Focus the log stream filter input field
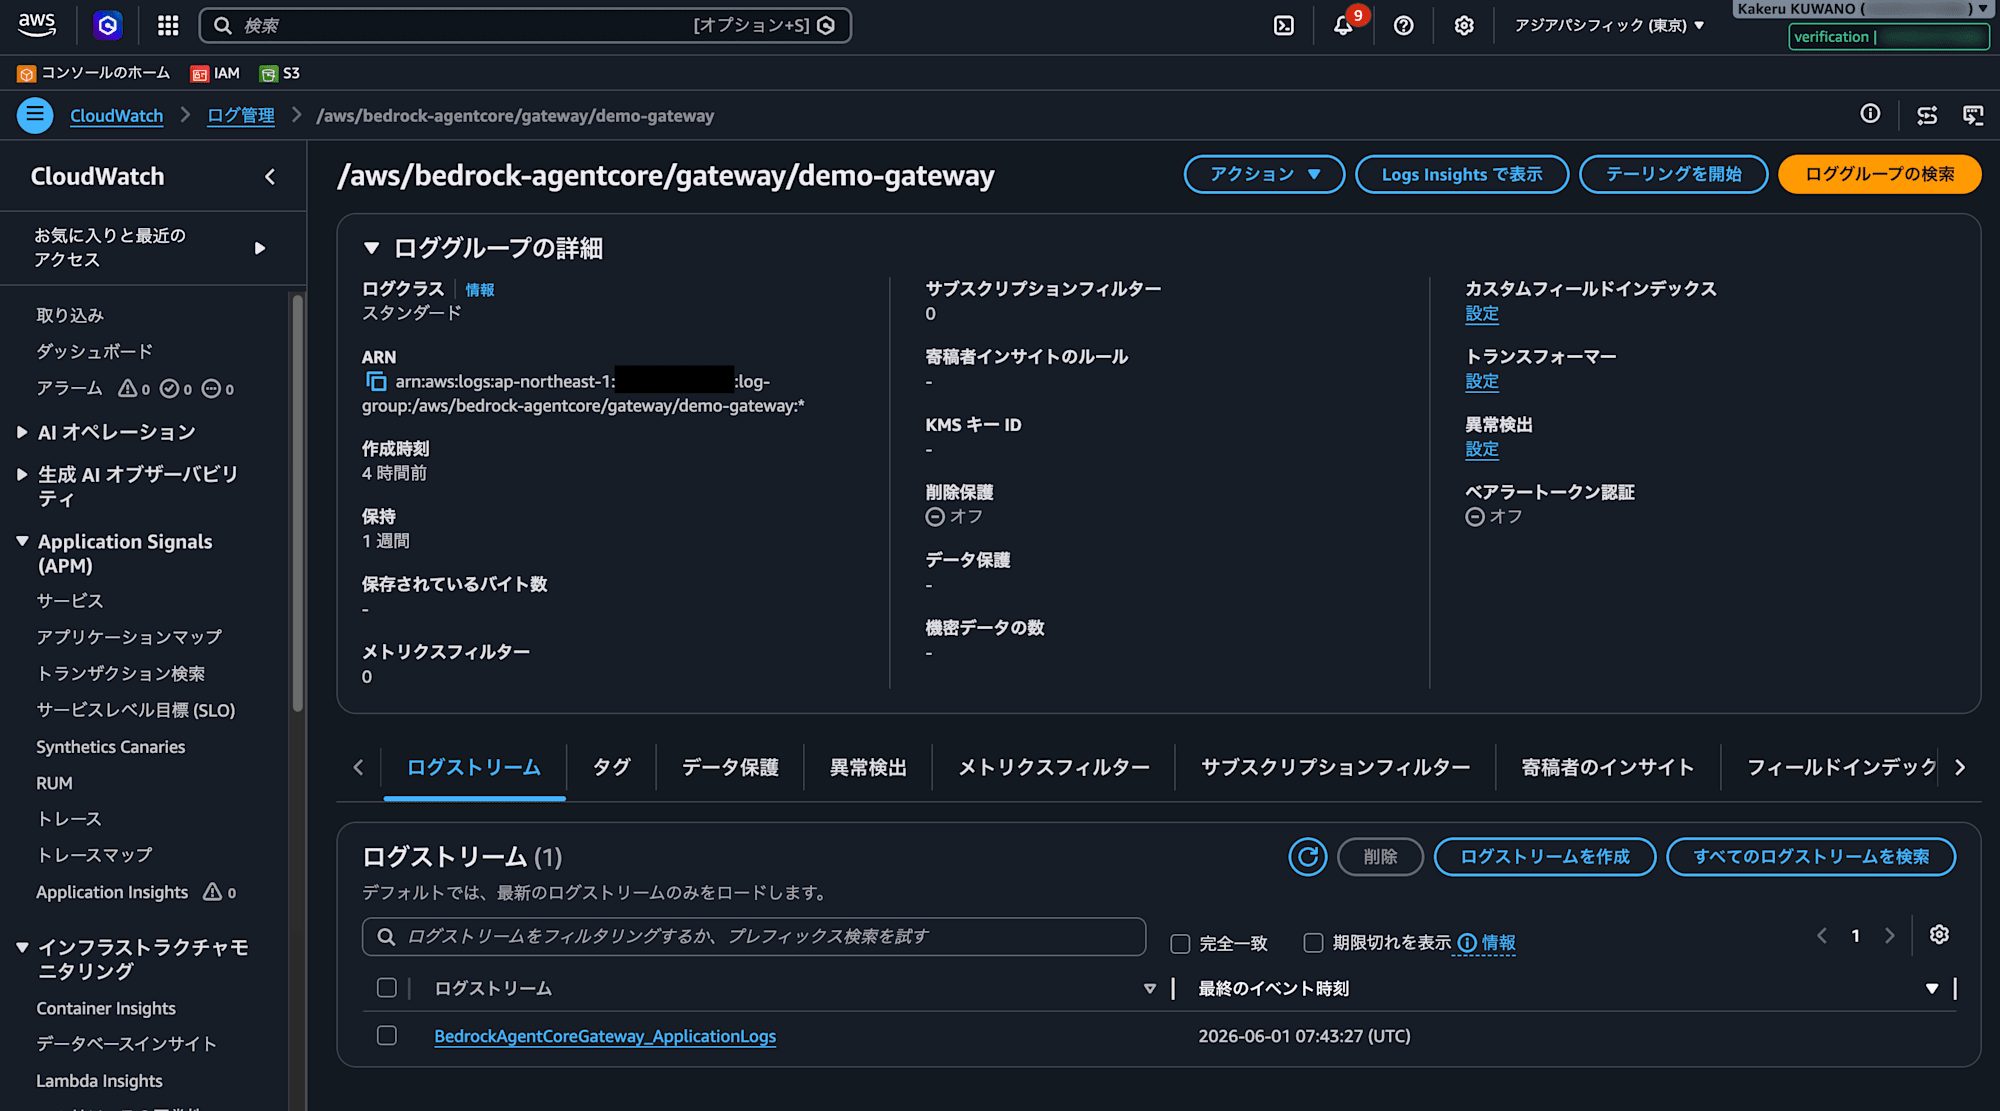2000x1111 pixels. point(754,936)
